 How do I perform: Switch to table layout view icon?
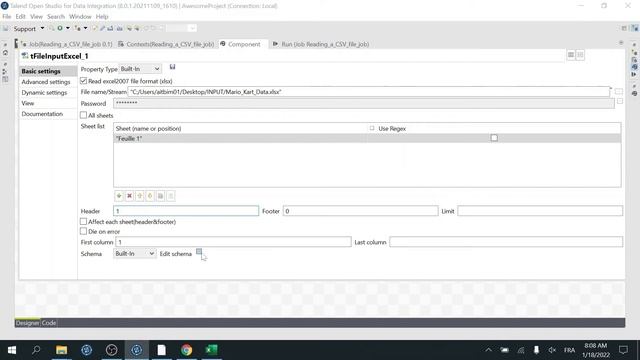(571, 55)
